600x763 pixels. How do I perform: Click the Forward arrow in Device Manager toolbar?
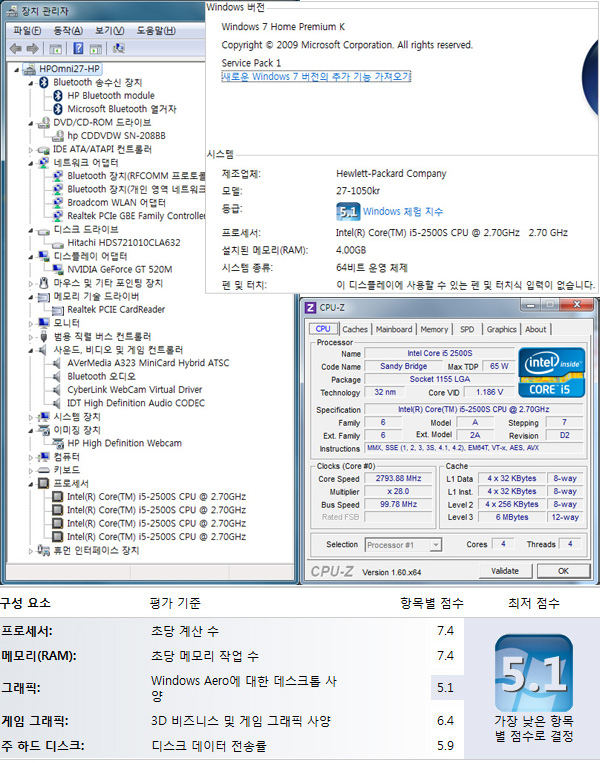tap(32, 48)
